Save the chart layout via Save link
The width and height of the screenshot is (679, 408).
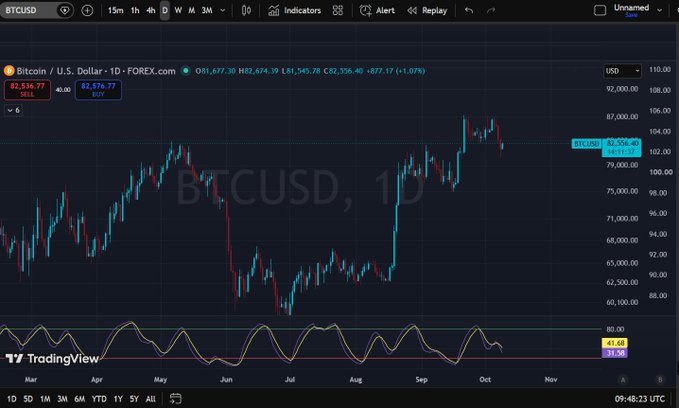[631, 15]
